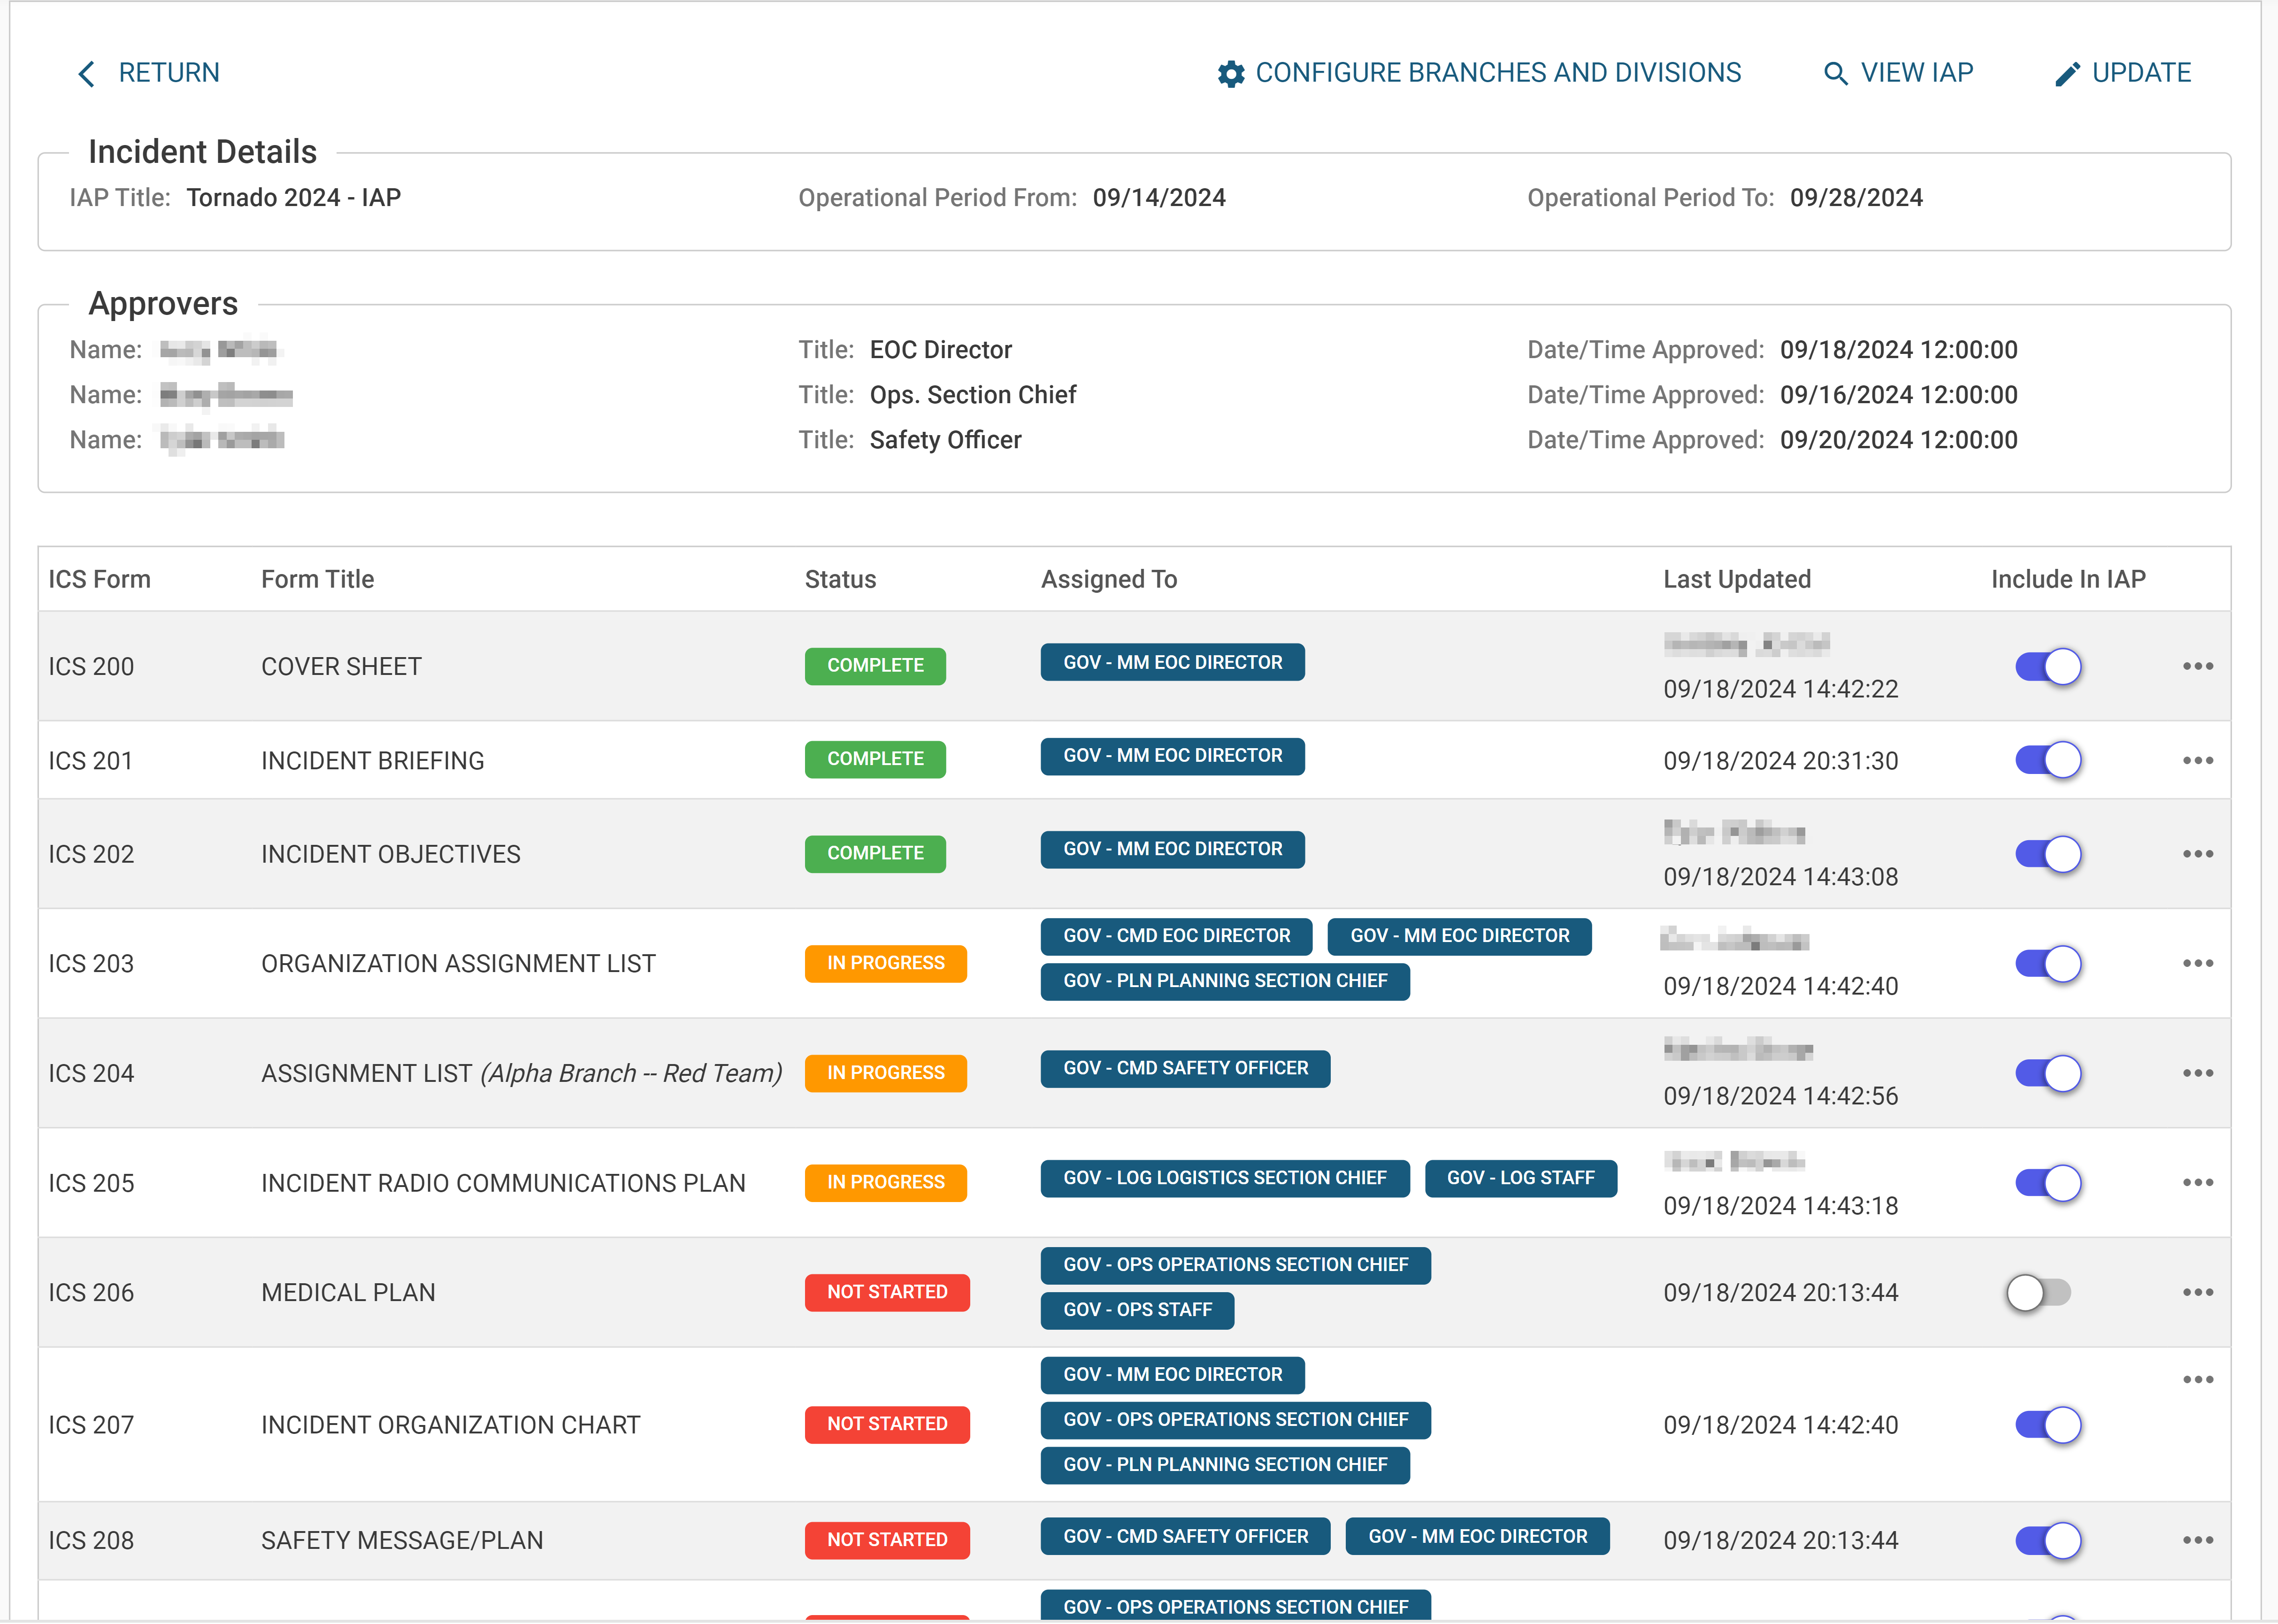Click the magnifier icon beside VIEW IAP

pyautogui.click(x=1835, y=74)
